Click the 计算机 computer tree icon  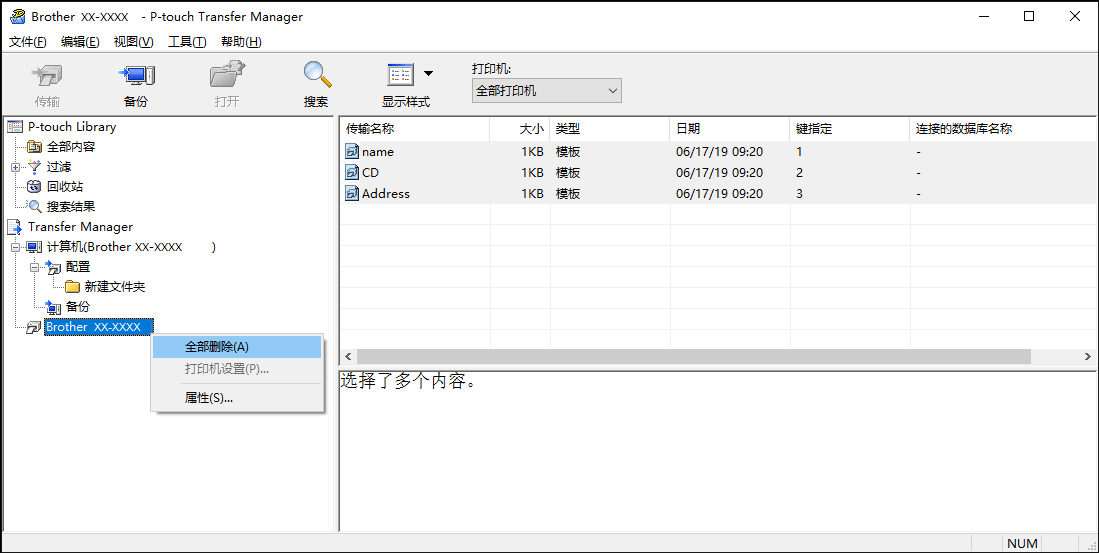[34, 247]
